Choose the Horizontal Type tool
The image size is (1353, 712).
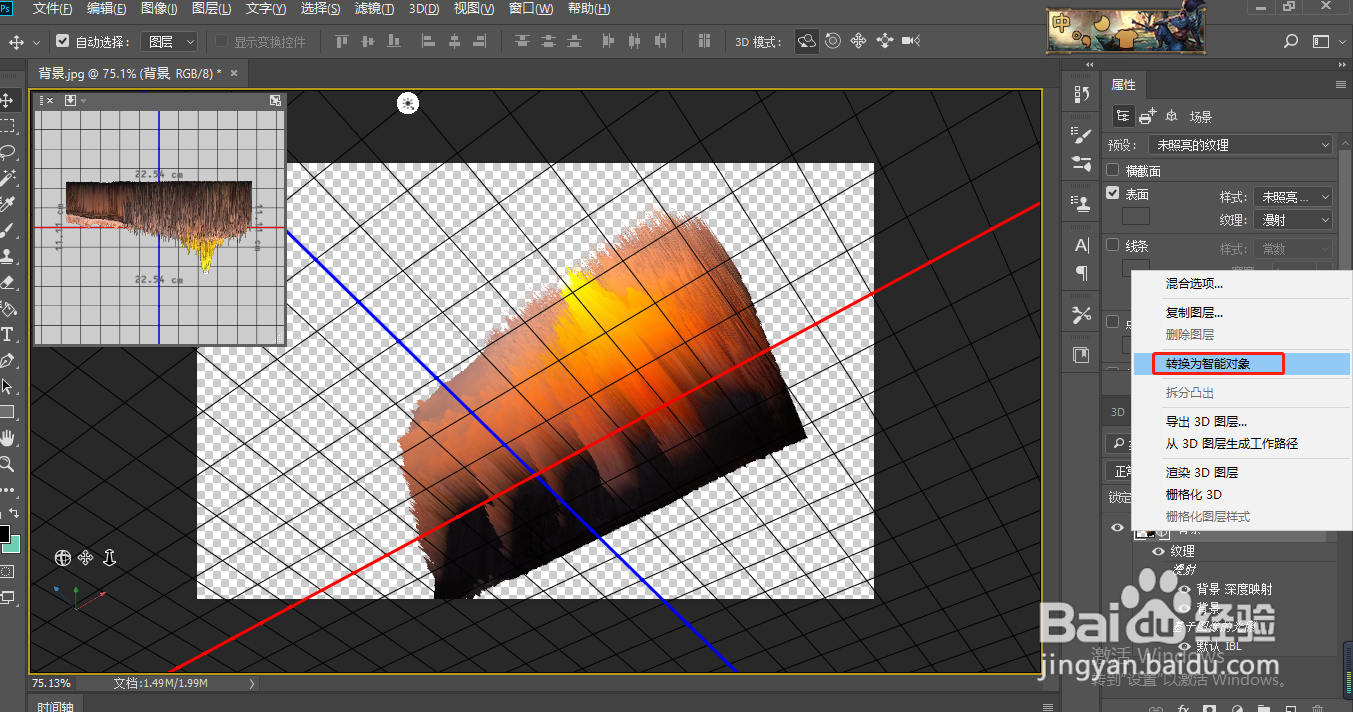(x=7, y=334)
